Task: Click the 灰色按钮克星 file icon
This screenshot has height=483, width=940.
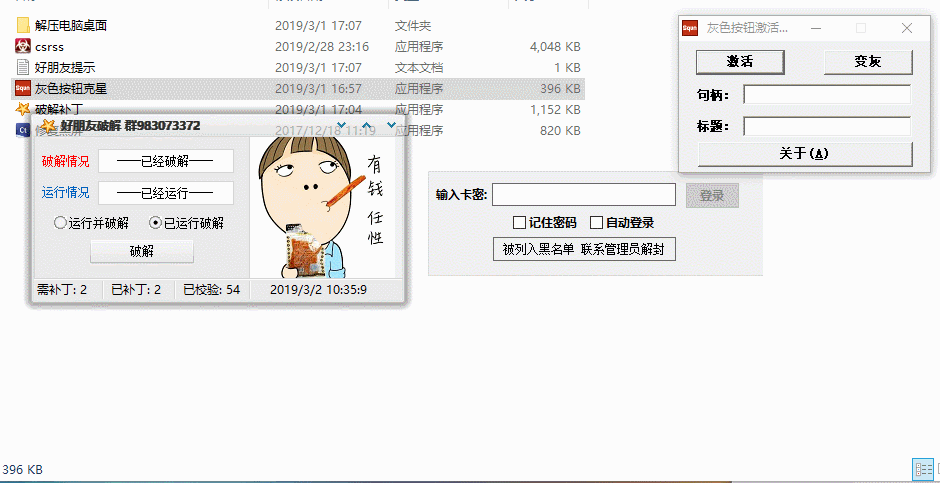Action: pyautogui.click(x=23, y=89)
